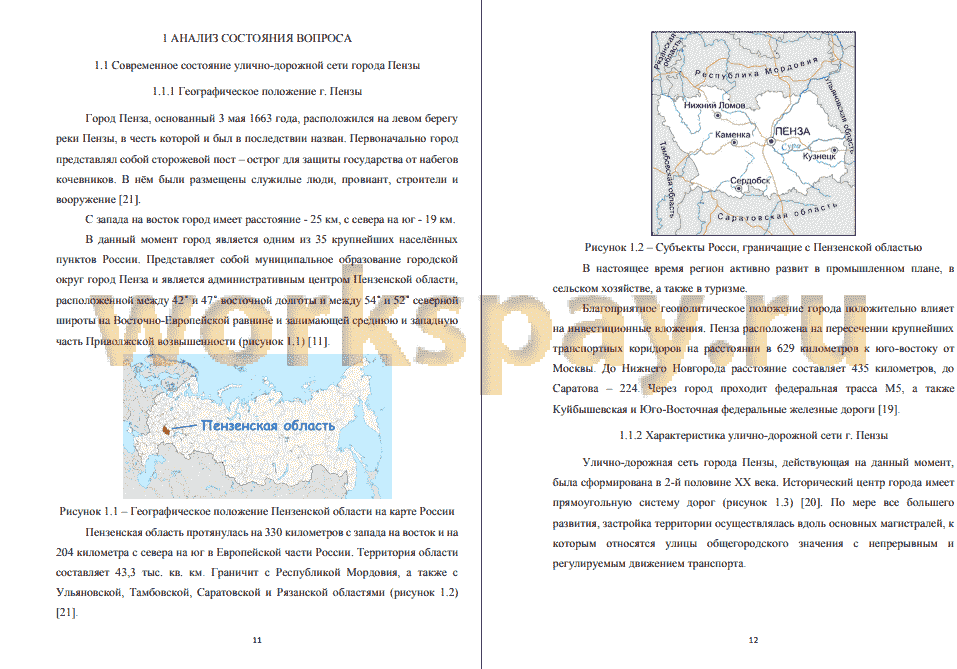
Task: Click the 'ПЕНЗА' label on regional map
Action: coord(792,131)
